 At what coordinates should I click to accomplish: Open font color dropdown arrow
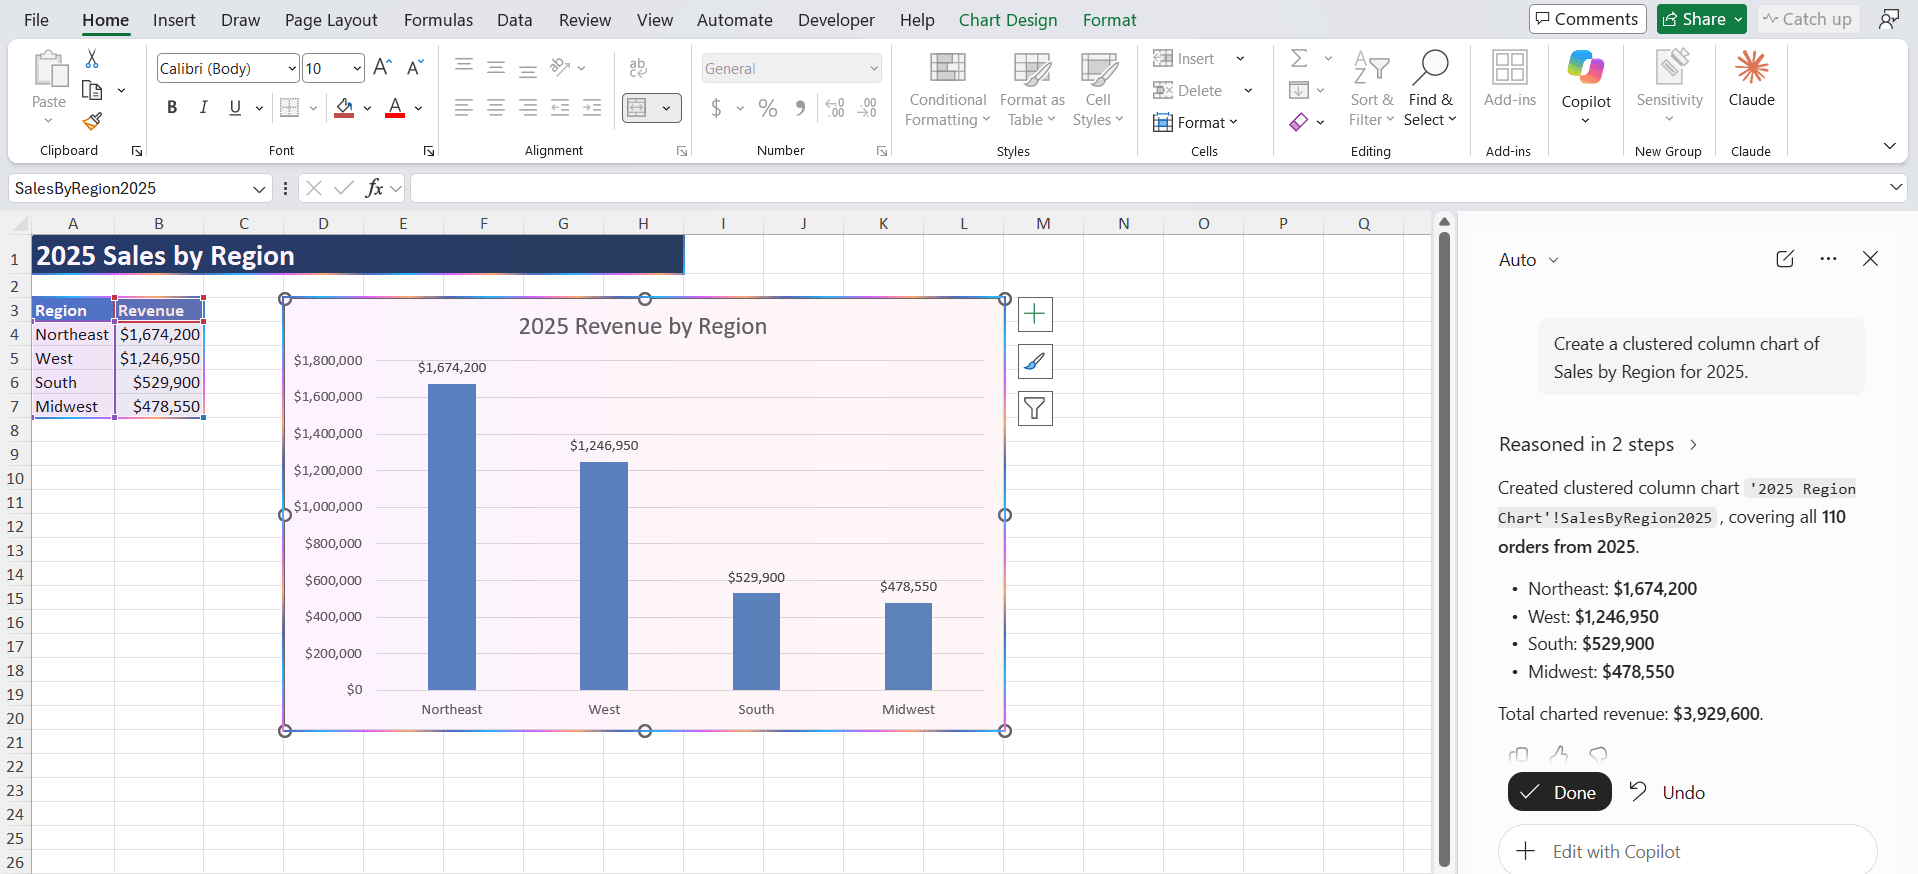point(418,108)
